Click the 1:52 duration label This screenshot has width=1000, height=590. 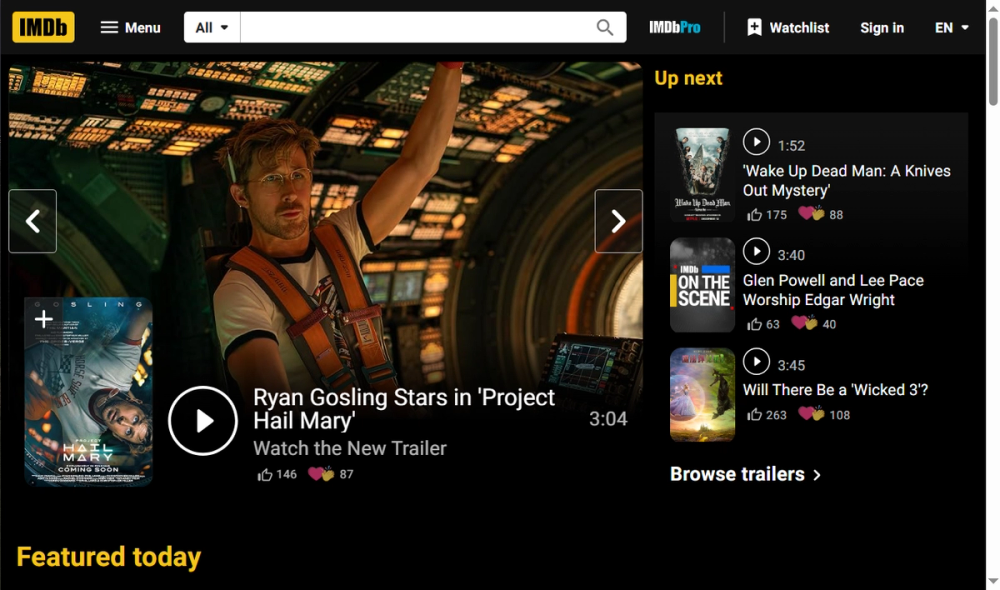coord(791,146)
